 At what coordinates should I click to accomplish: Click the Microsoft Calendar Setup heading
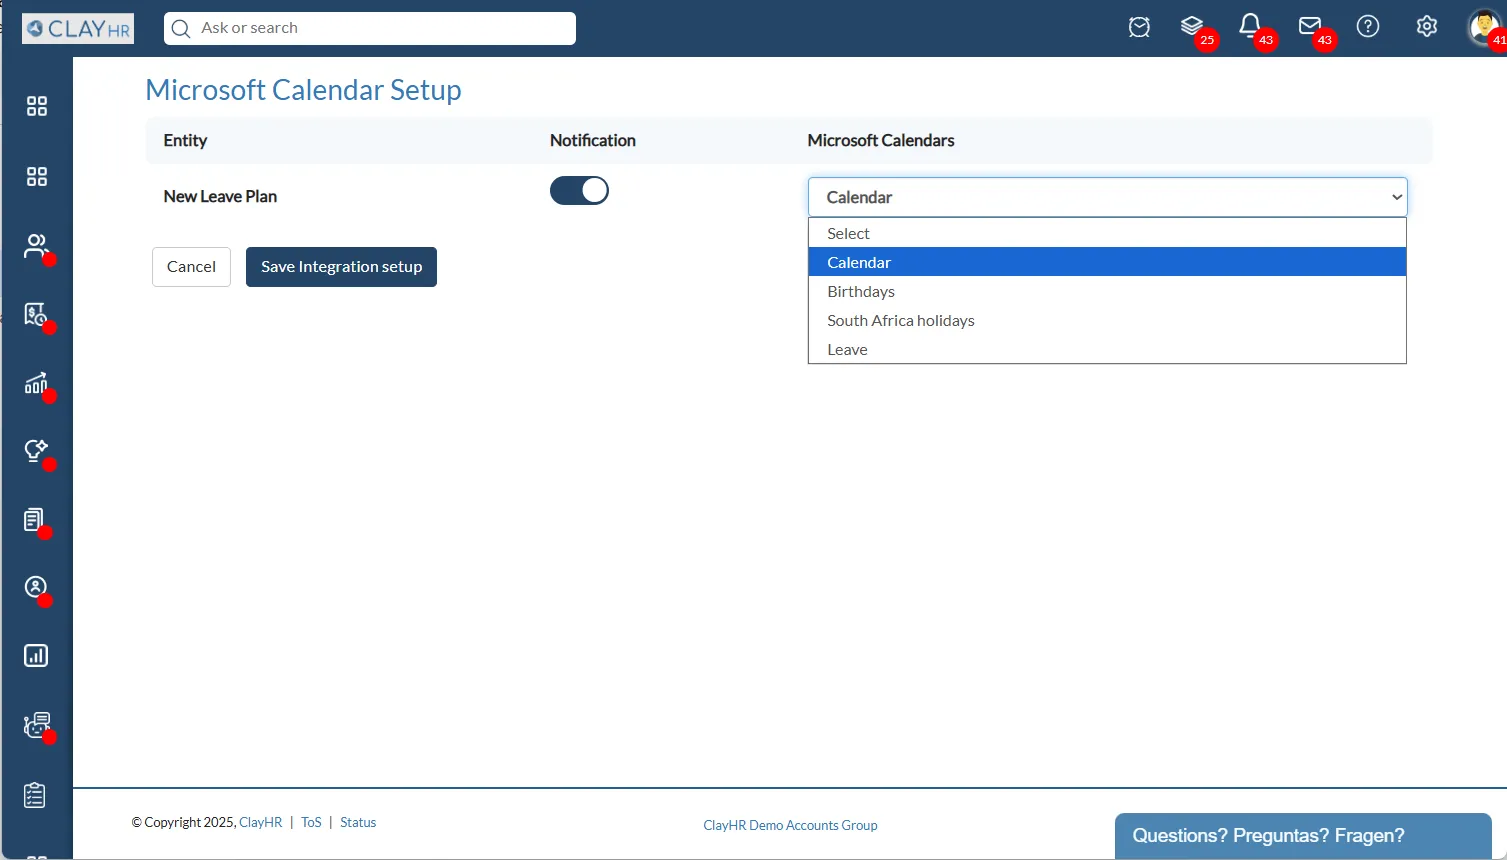click(x=303, y=90)
